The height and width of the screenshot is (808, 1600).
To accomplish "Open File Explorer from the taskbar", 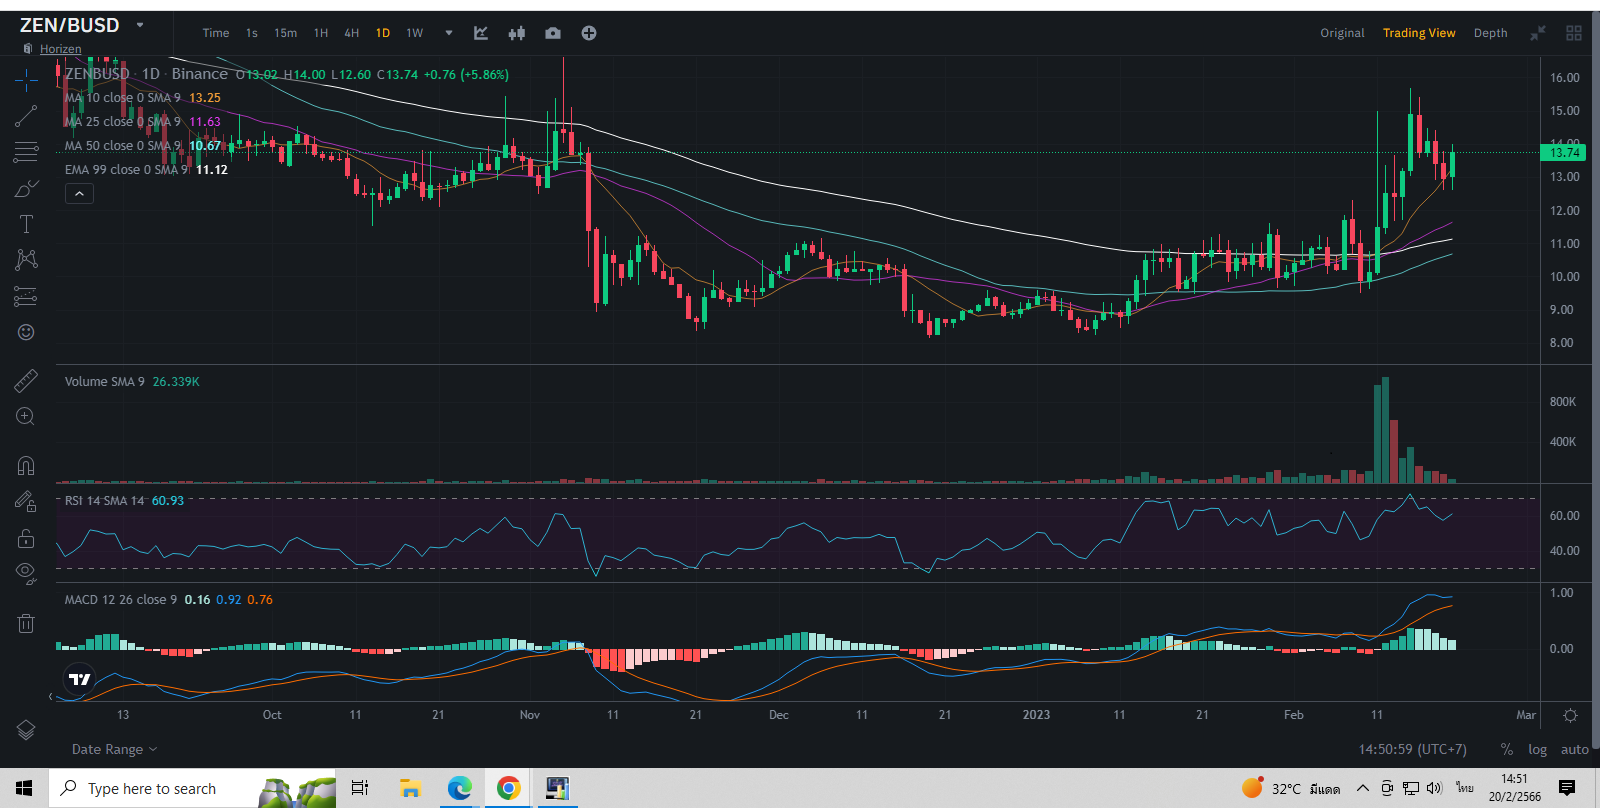I will point(410,788).
